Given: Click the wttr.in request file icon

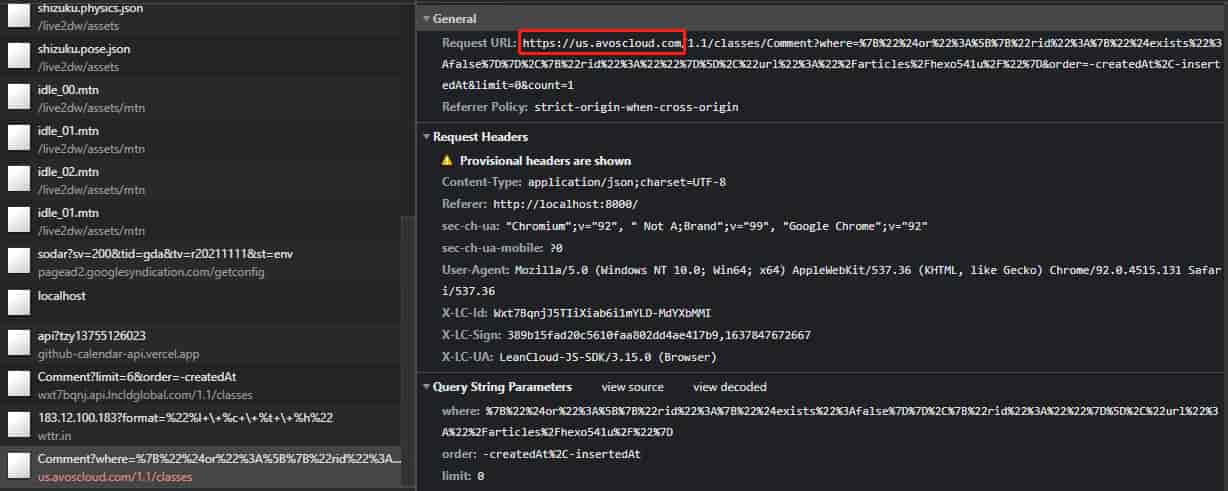Looking at the screenshot, I should (20, 426).
